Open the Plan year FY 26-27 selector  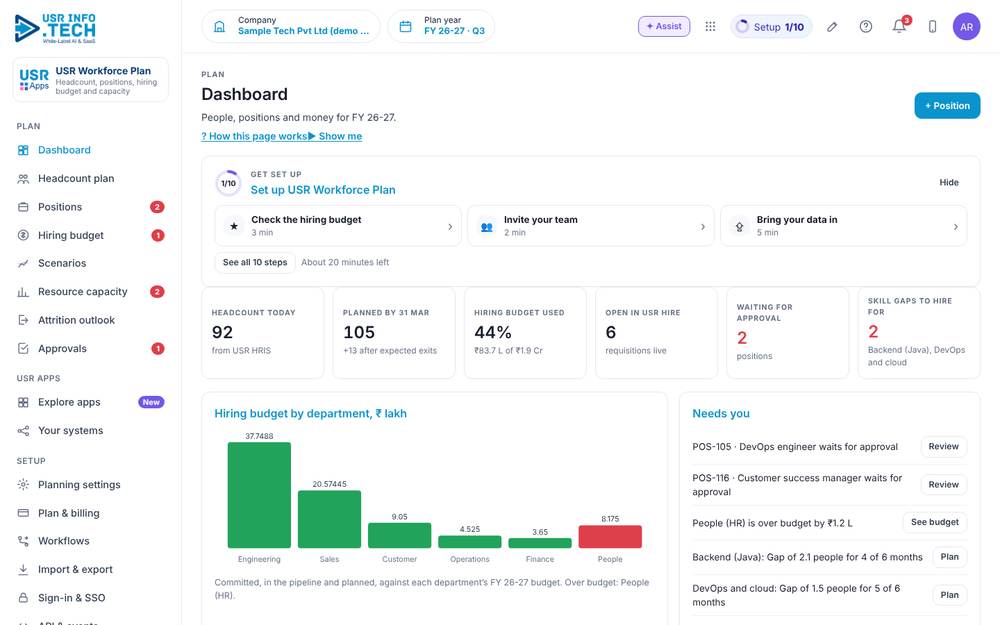(x=441, y=26)
